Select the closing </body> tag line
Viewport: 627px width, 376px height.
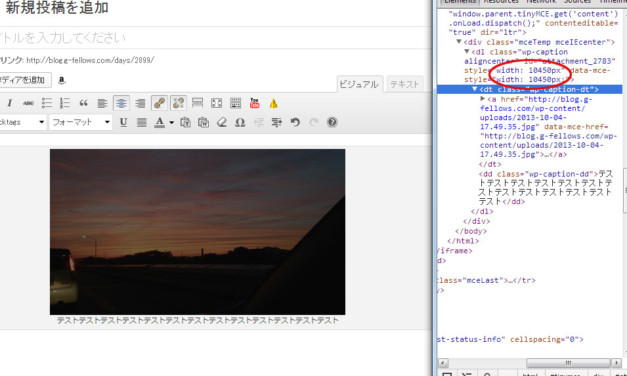click(x=471, y=231)
